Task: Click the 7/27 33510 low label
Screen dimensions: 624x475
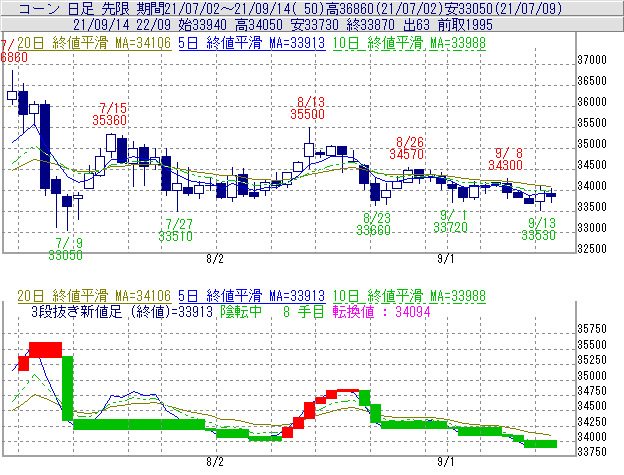Action: pyautogui.click(x=176, y=230)
